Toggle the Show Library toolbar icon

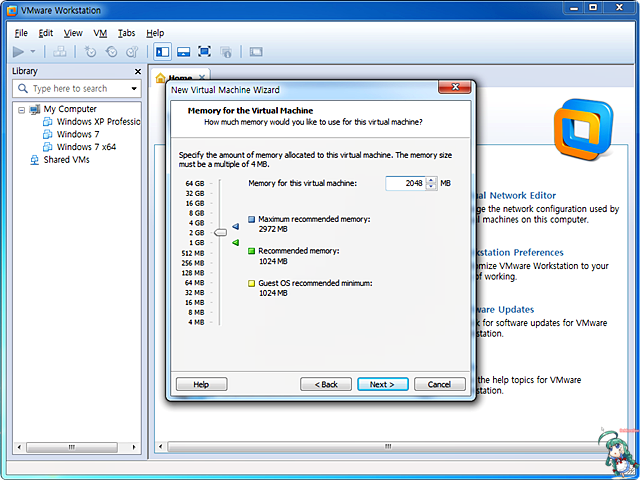pos(162,52)
